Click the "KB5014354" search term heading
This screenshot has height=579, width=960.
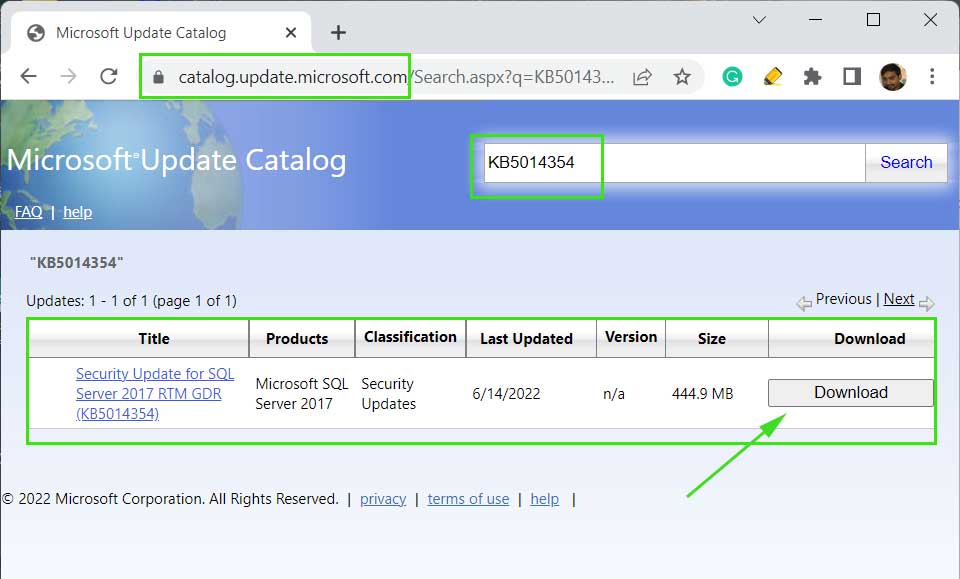click(77, 263)
